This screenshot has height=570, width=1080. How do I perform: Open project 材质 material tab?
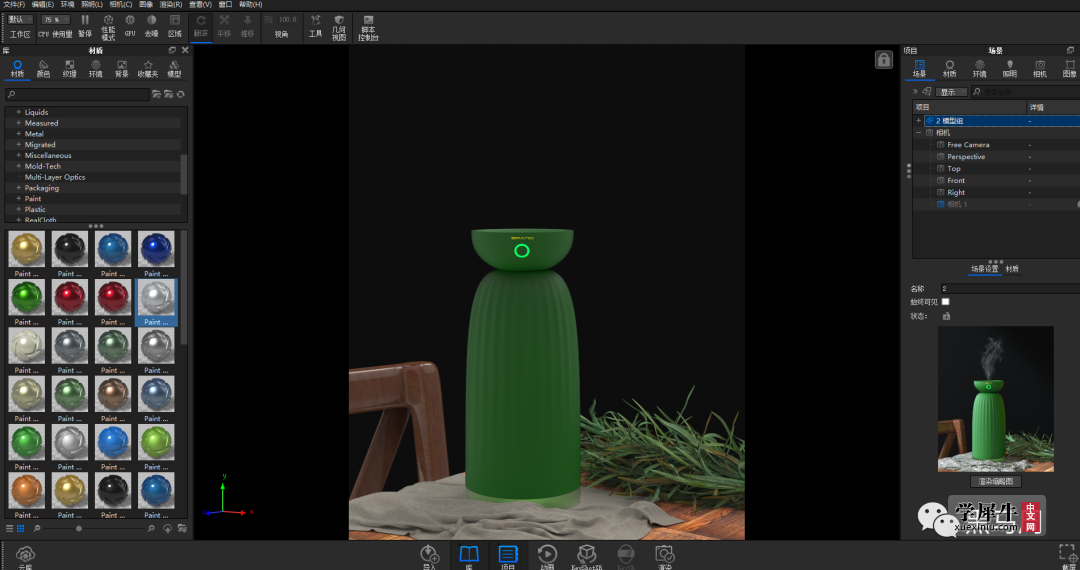pyautogui.click(x=949, y=69)
